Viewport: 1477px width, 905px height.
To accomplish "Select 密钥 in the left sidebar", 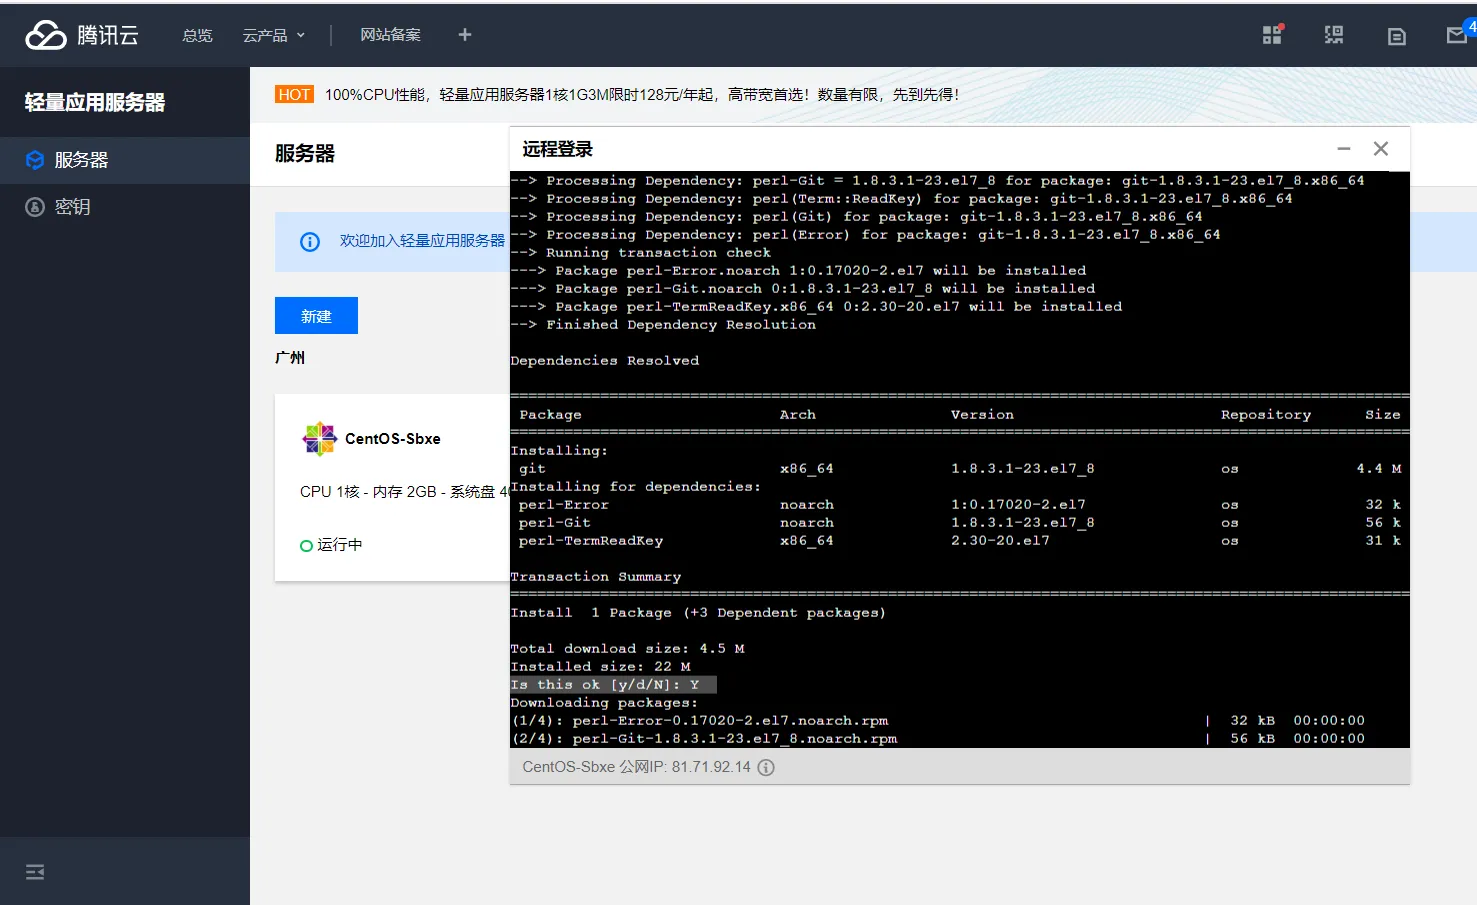I will (x=72, y=207).
